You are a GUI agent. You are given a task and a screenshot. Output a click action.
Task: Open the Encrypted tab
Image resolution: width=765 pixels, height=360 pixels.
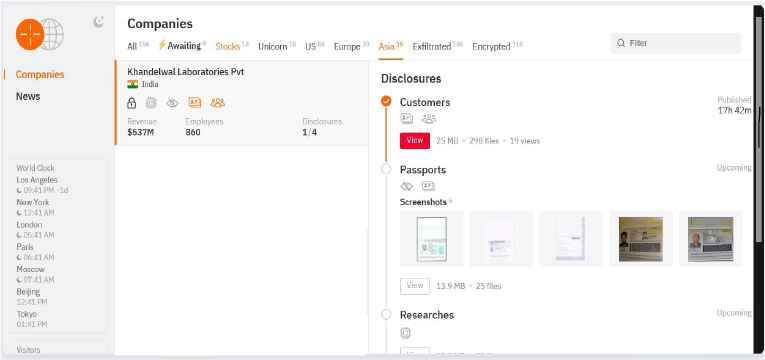click(x=497, y=46)
